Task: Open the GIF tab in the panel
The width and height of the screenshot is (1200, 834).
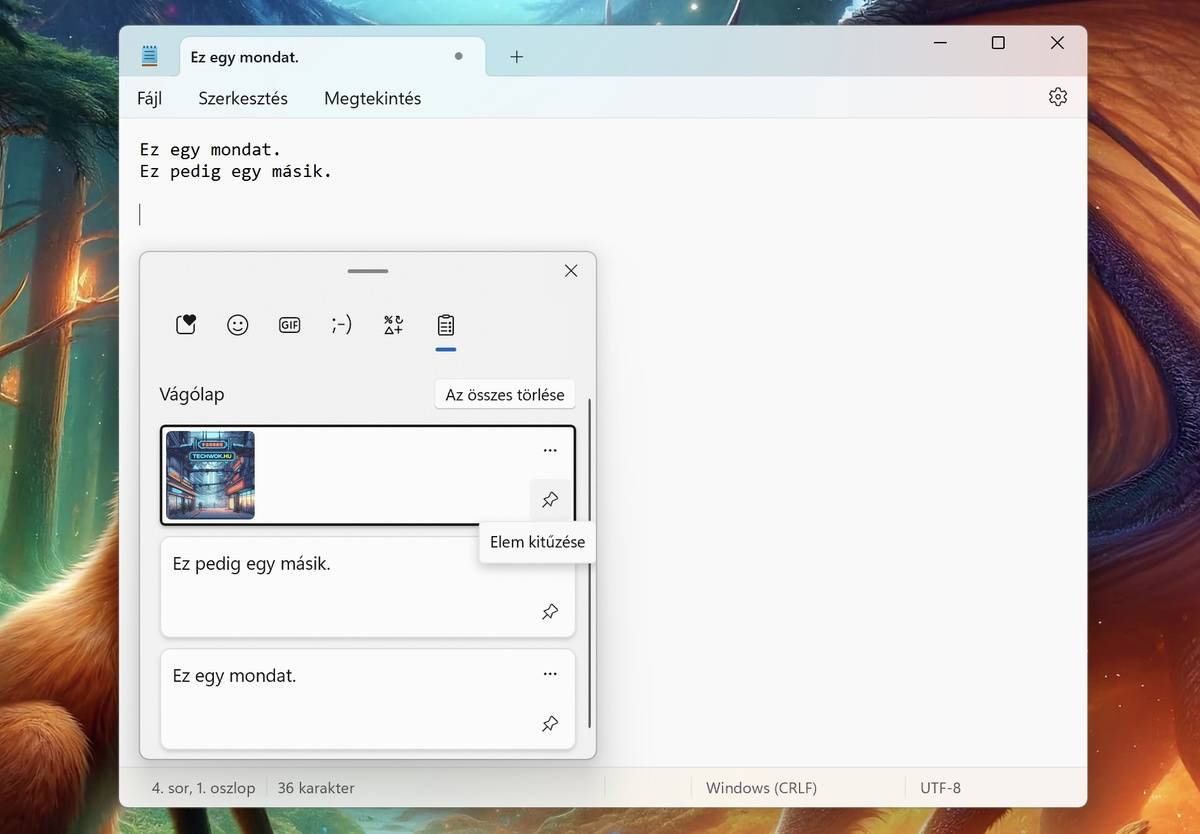Action: click(290, 325)
